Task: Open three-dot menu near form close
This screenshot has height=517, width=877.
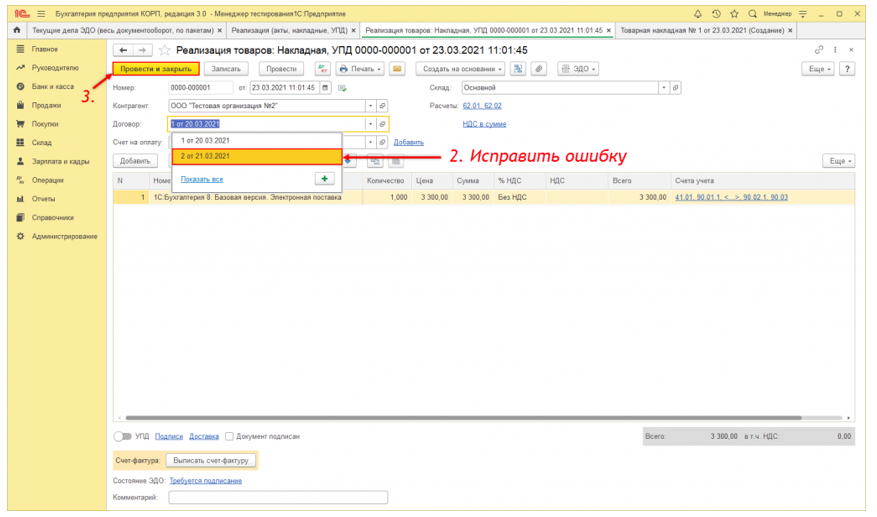Action: pos(835,50)
